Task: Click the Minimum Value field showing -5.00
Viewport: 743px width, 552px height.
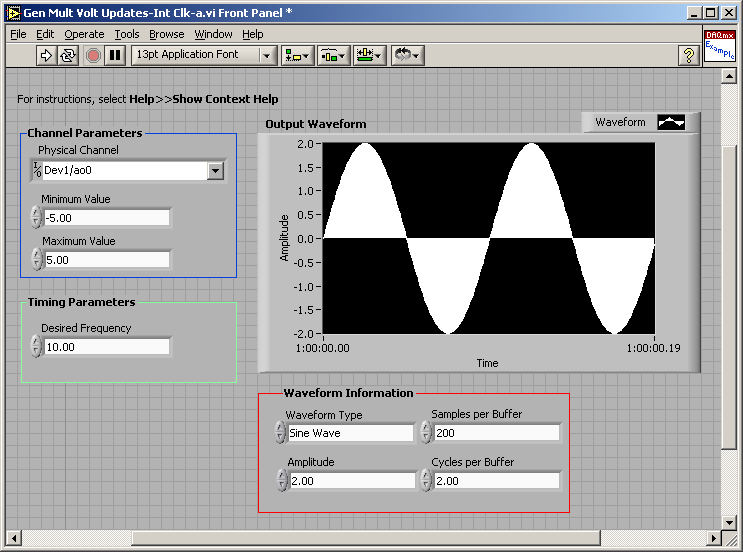Action: [107, 218]
